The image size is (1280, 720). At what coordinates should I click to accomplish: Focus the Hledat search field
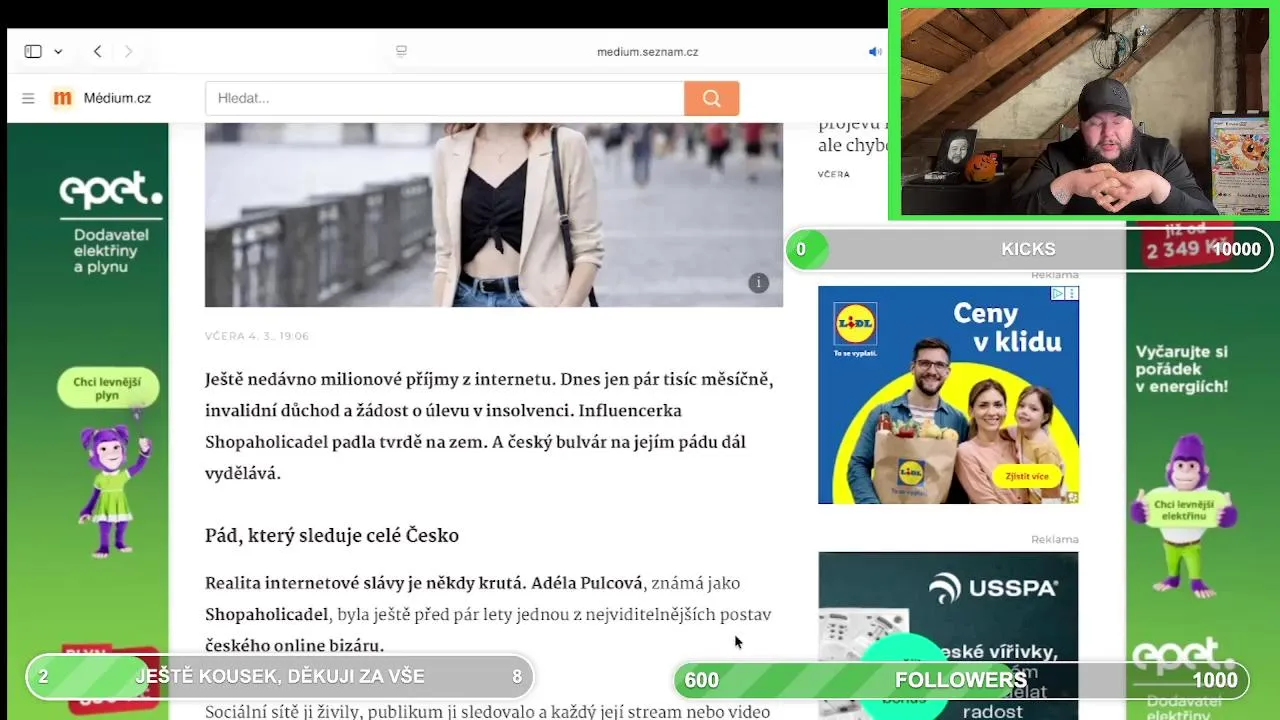coord(445,98)
